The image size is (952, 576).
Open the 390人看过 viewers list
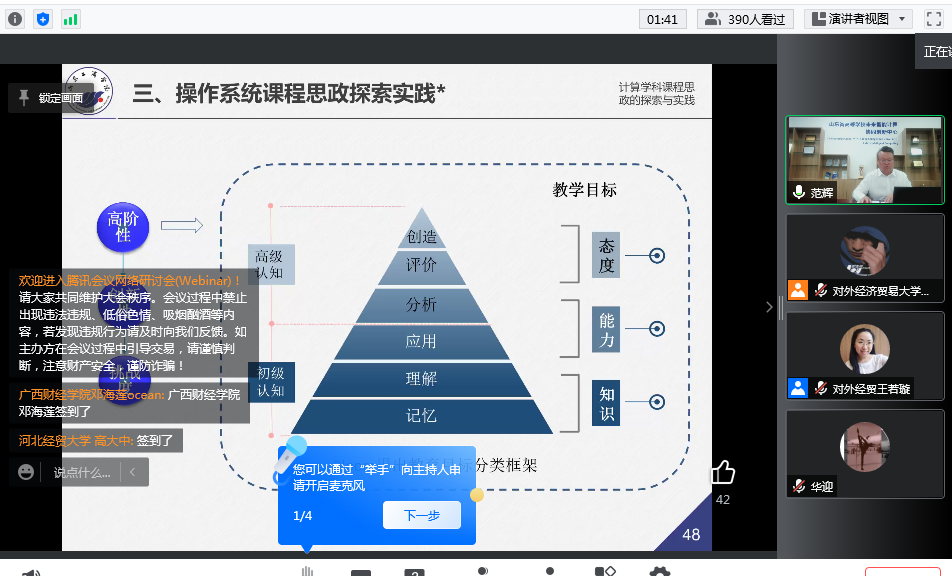[x=745, y=19]
